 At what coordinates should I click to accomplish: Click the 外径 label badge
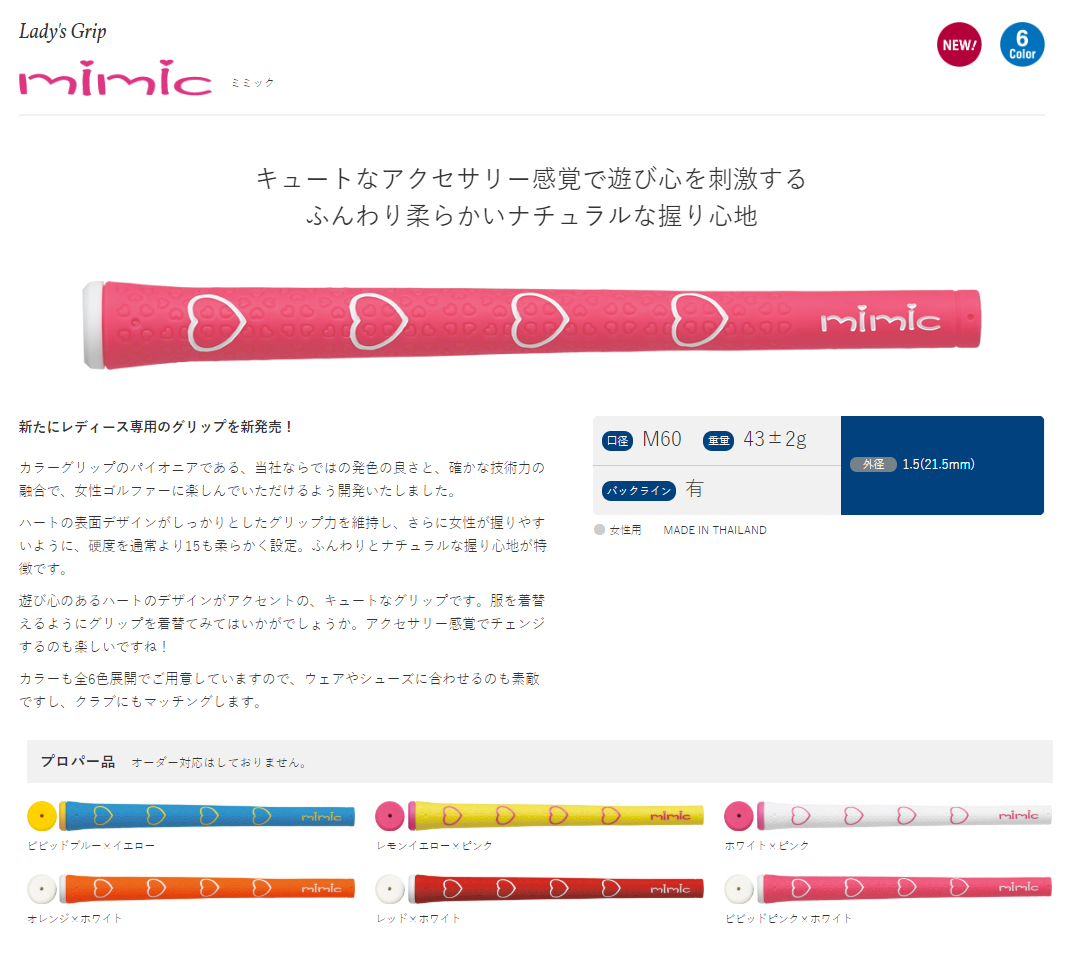point(873,464)
